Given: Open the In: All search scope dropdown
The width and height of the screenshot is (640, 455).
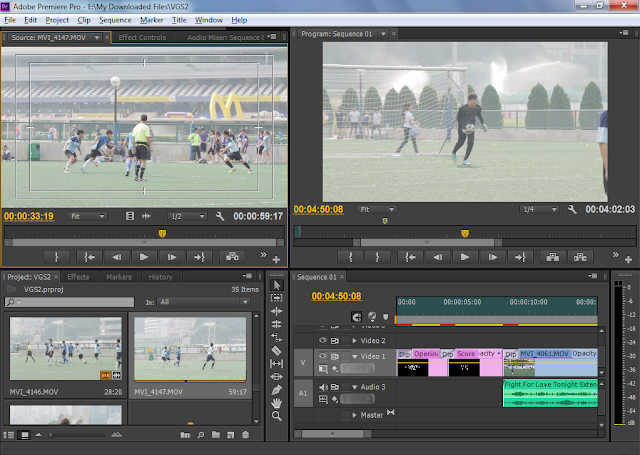Looking at the screenshot, I should (203, 302).
